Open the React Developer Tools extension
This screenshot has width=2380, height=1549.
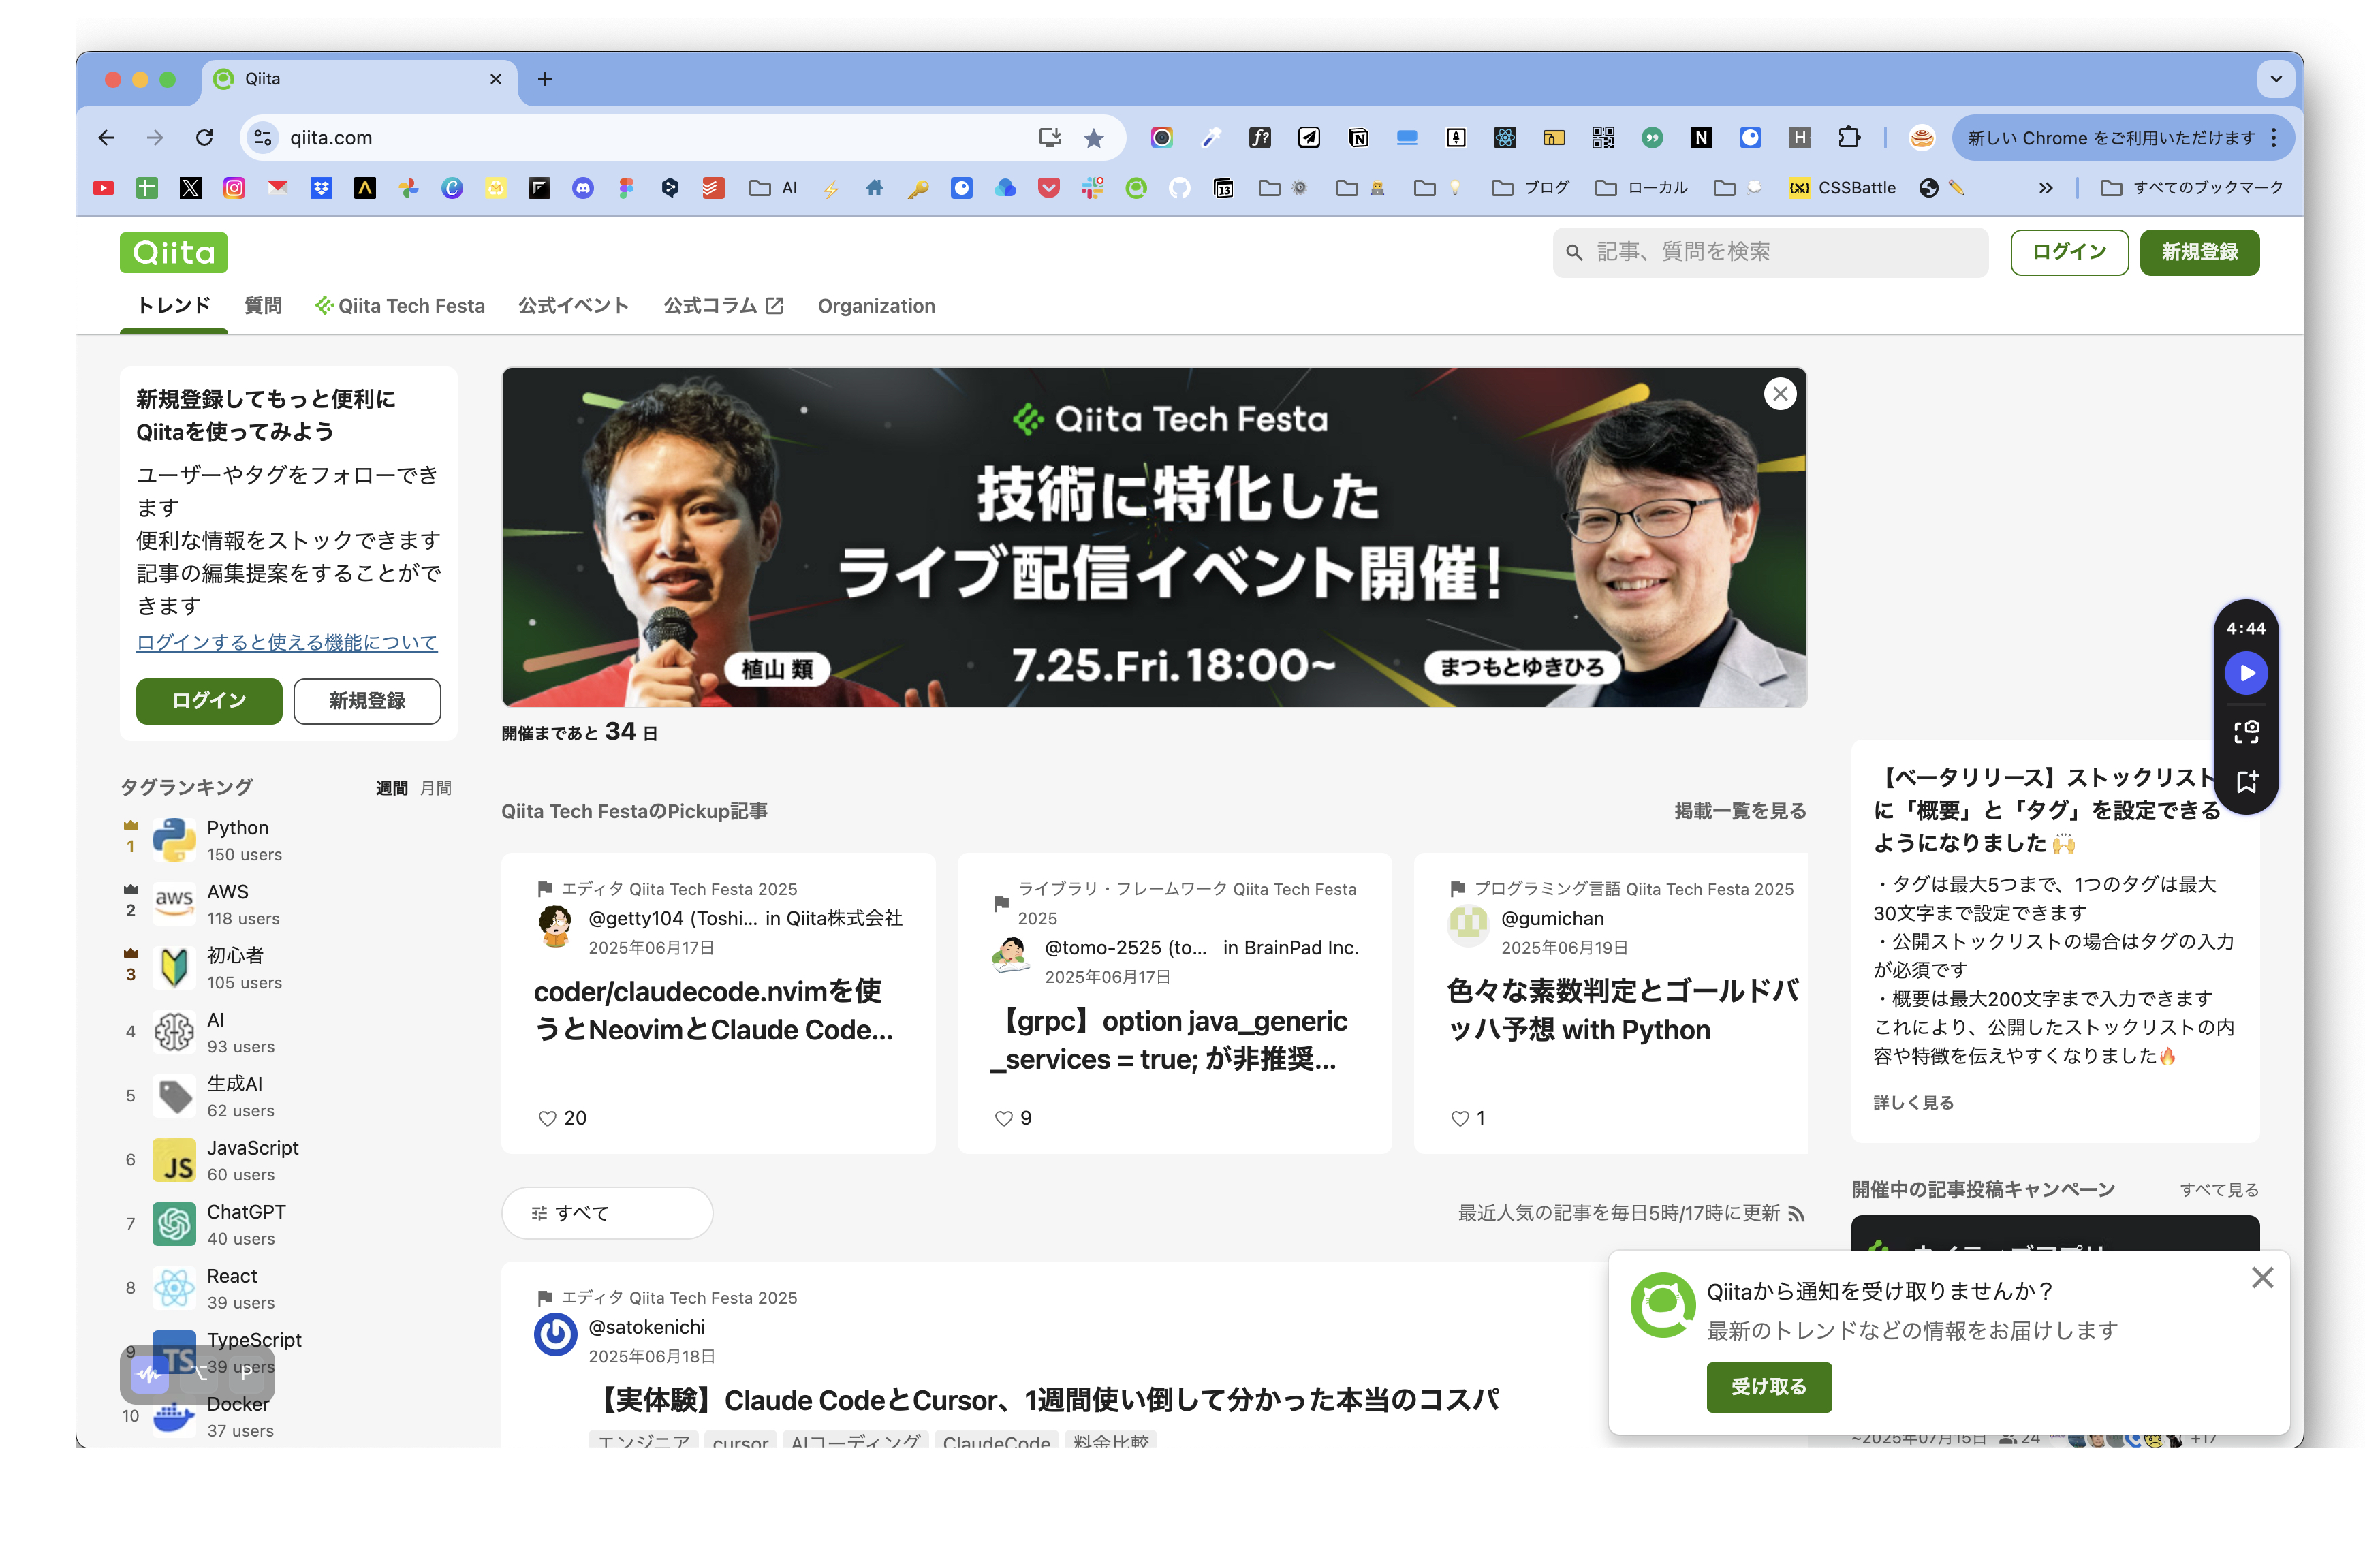point(1505,138)
